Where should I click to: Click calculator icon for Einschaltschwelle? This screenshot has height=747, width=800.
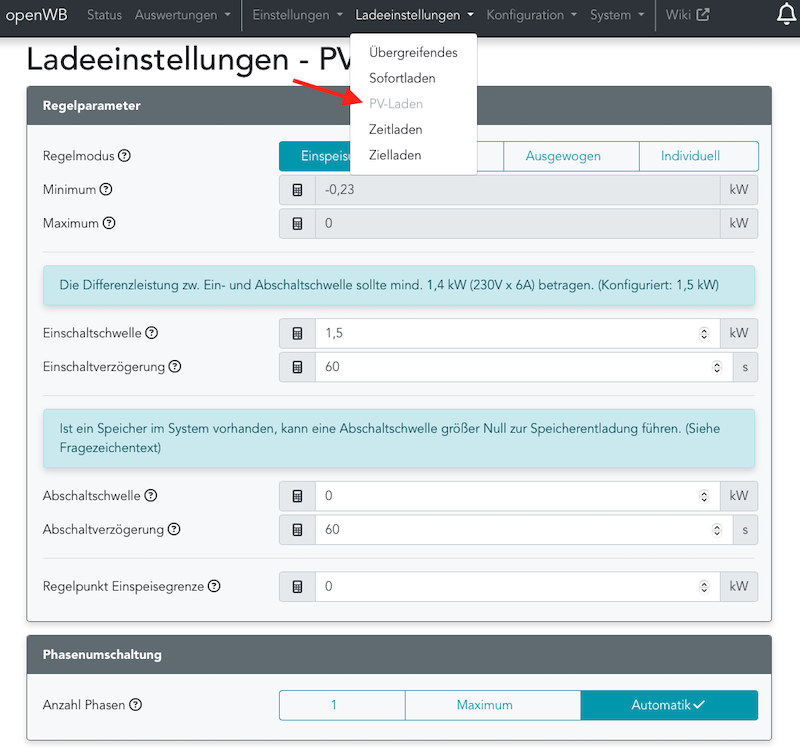point(297,333)
